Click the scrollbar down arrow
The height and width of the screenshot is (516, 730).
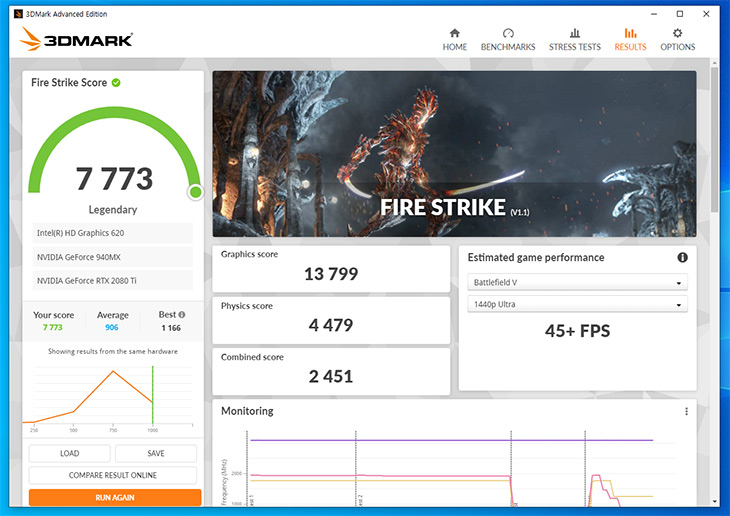[x=715, y=502]
